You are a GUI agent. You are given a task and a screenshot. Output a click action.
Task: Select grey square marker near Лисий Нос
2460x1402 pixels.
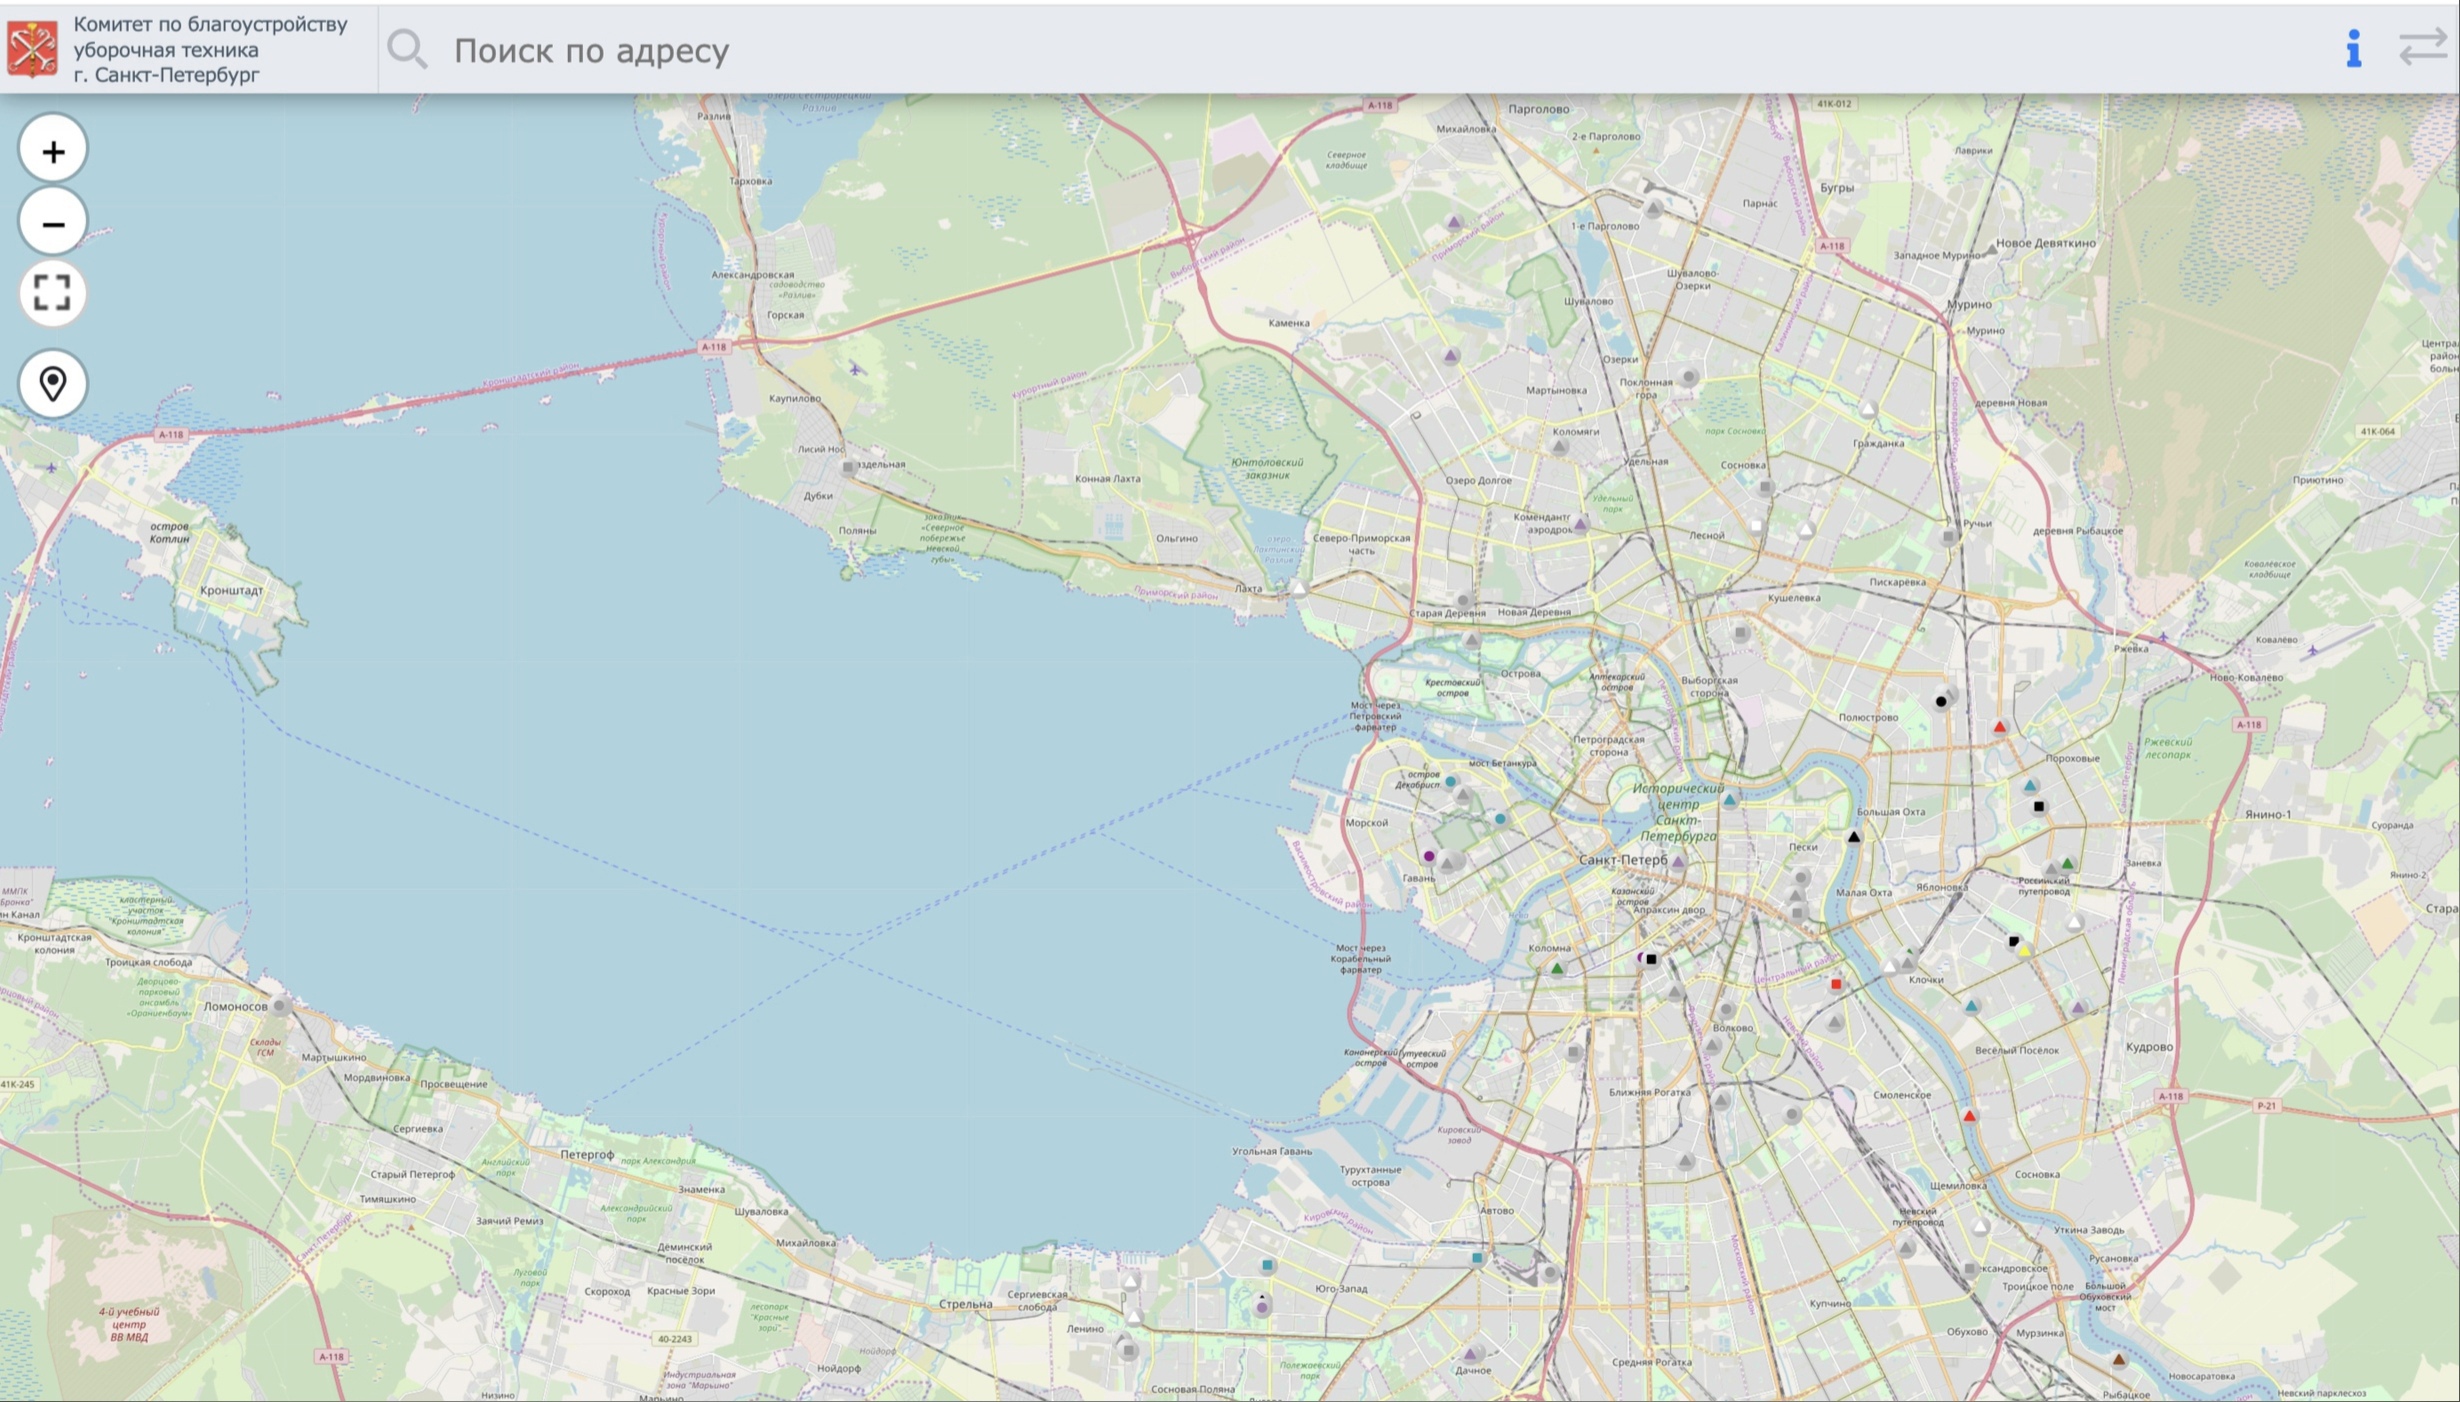pos(848,466)
